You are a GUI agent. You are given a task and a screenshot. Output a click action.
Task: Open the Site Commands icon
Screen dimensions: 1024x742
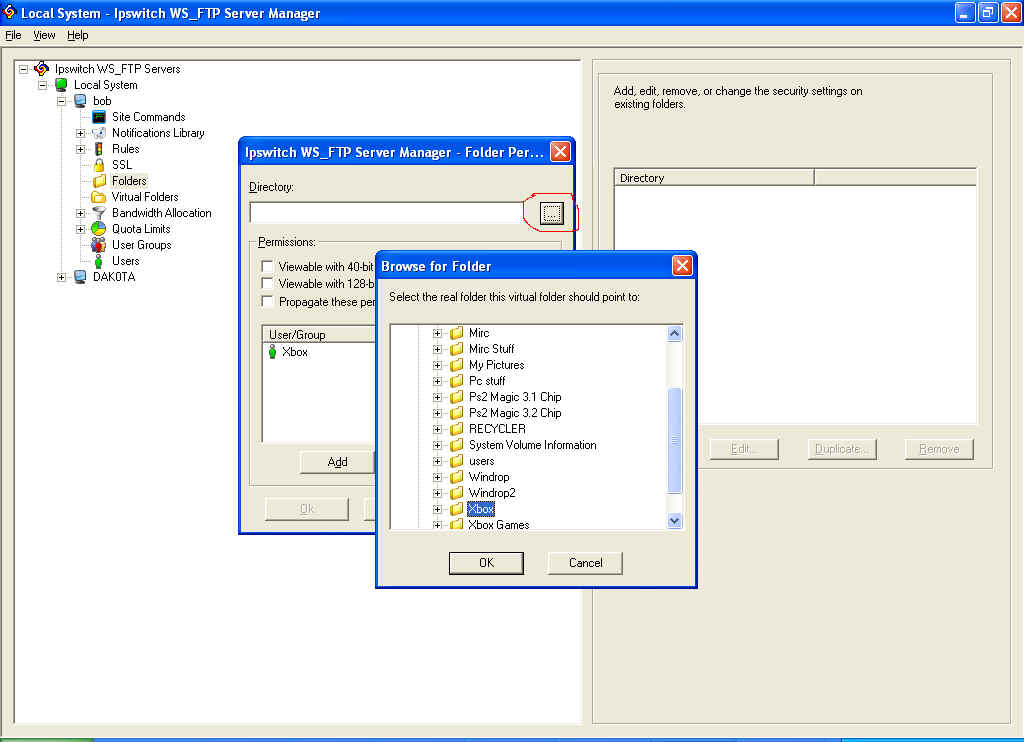(99, 117)
